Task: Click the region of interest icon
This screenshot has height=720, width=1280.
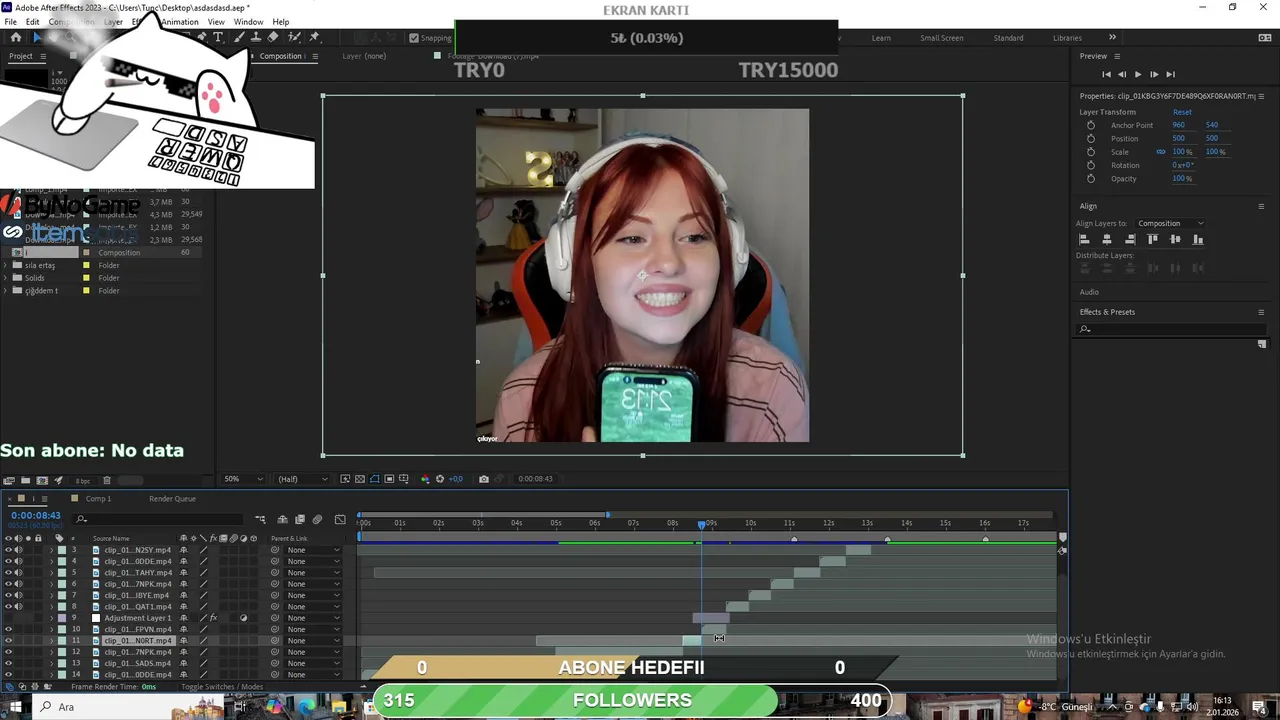Action: [x=389, y=479]
